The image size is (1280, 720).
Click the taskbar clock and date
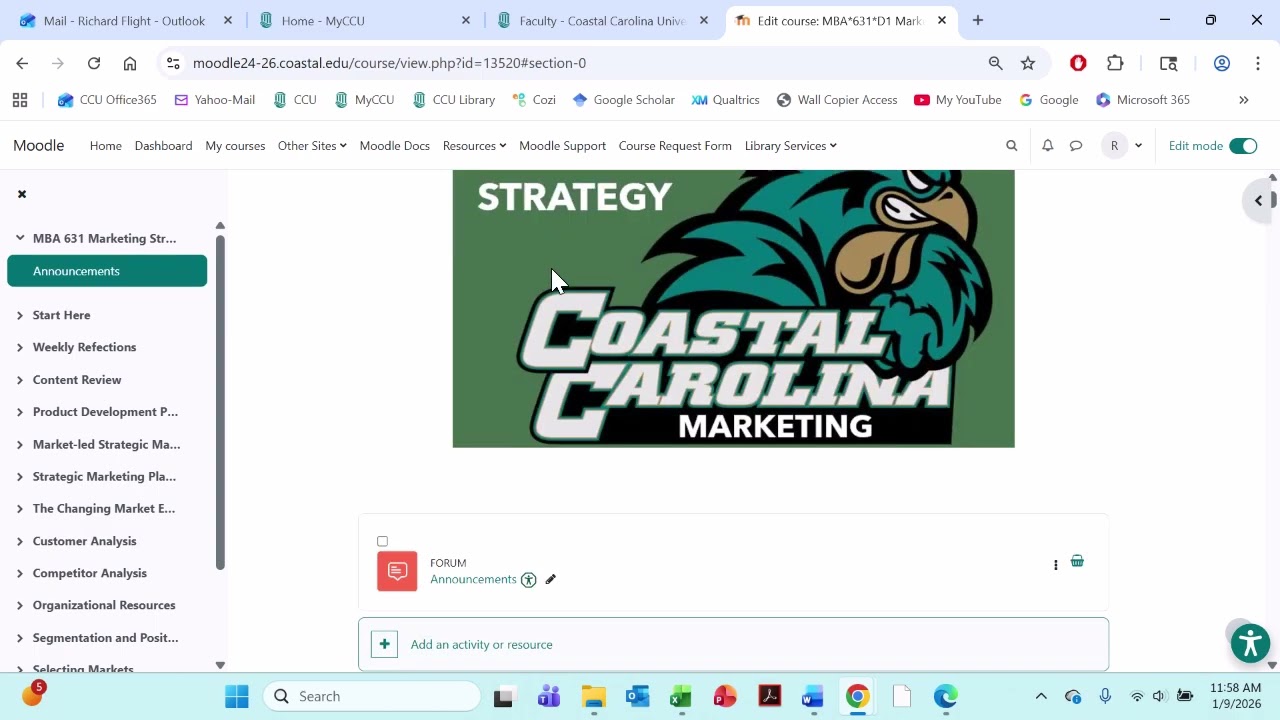click(1235, 696)
